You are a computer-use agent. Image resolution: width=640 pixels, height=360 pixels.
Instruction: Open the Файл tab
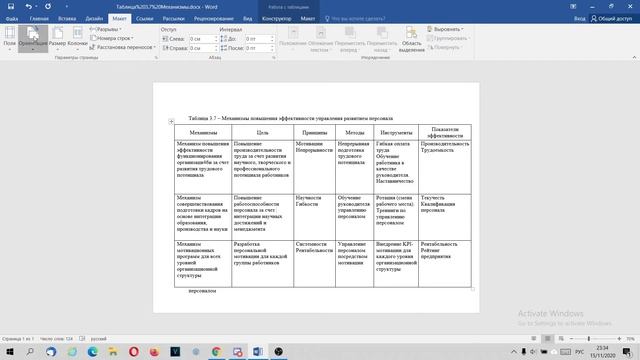coord(12,19)
